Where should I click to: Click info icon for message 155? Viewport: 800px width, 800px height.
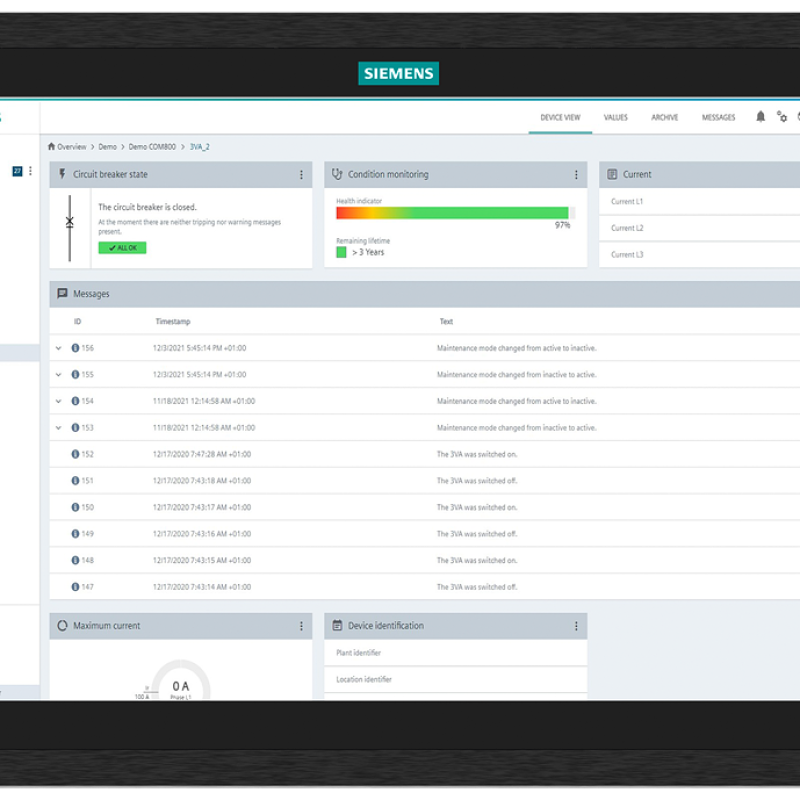pyautogui.click(x=75, y=374)
